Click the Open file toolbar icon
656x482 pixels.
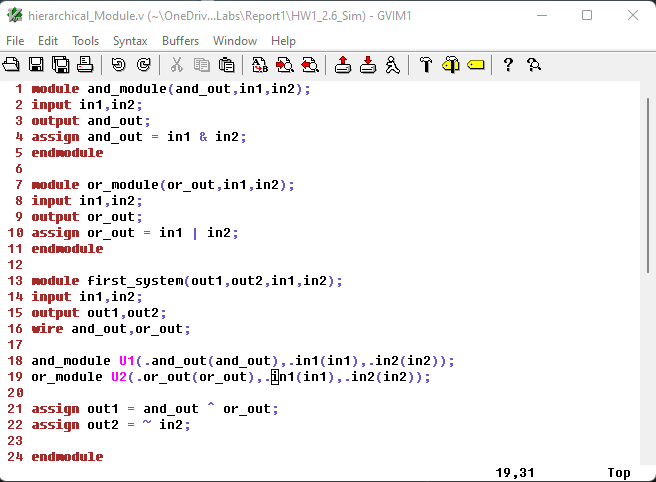(x=12, y=65)
